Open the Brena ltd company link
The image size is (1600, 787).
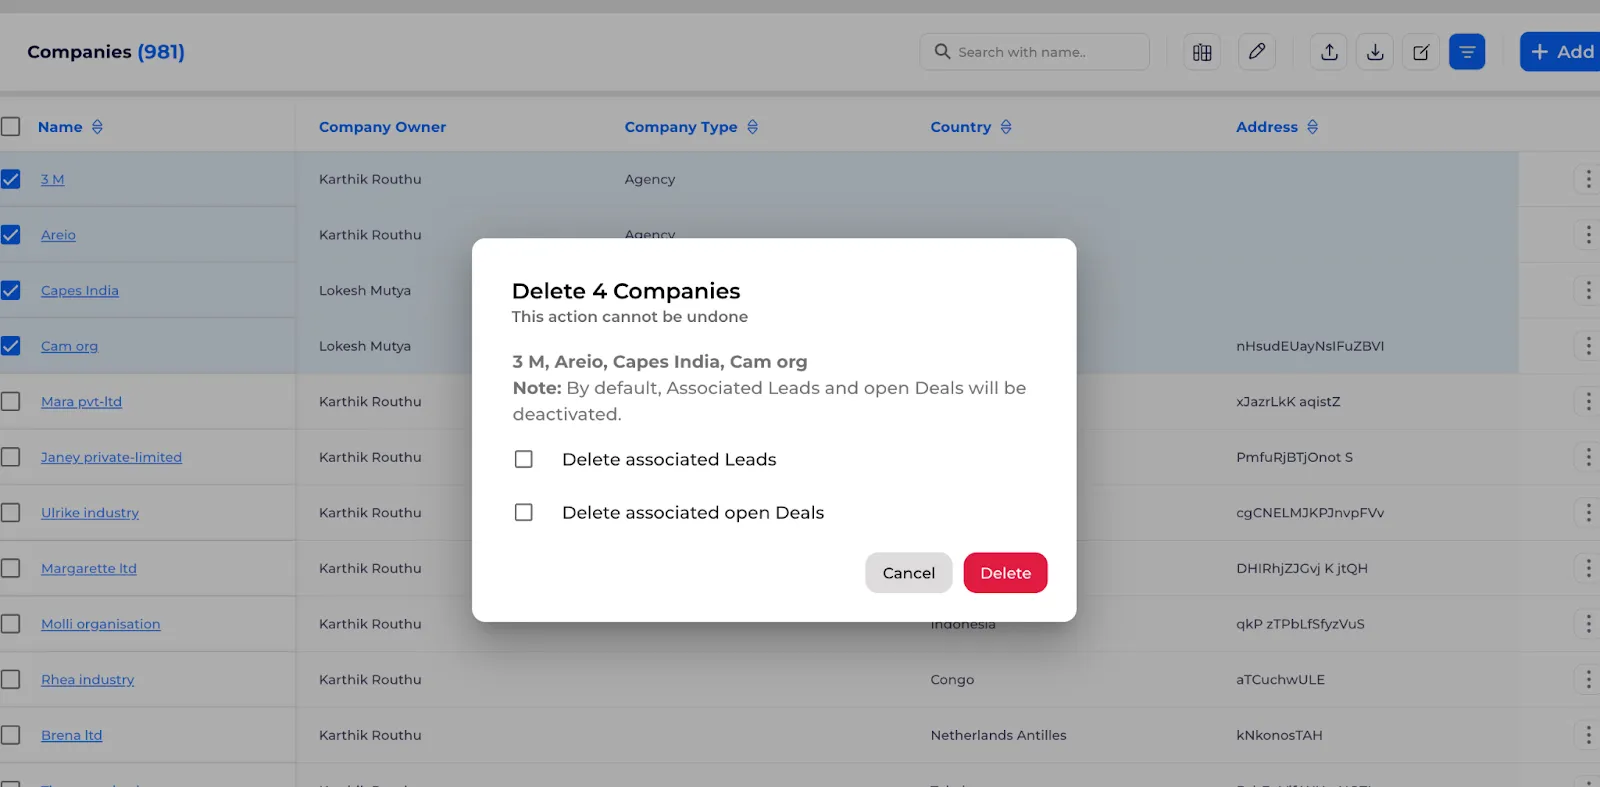pos(71,735)
